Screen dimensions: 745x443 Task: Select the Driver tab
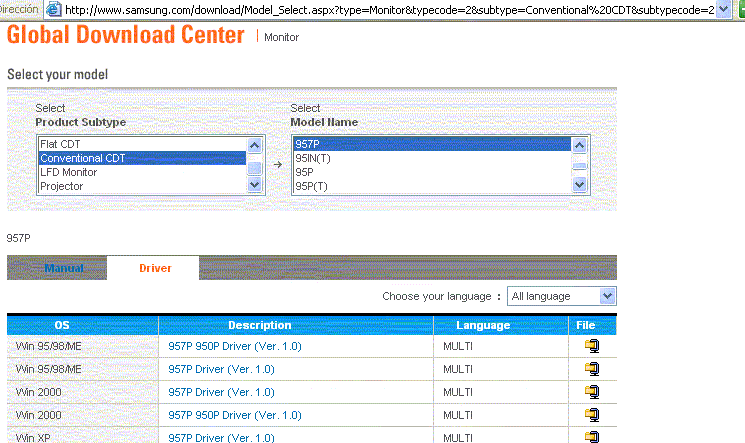coord(155,268)
